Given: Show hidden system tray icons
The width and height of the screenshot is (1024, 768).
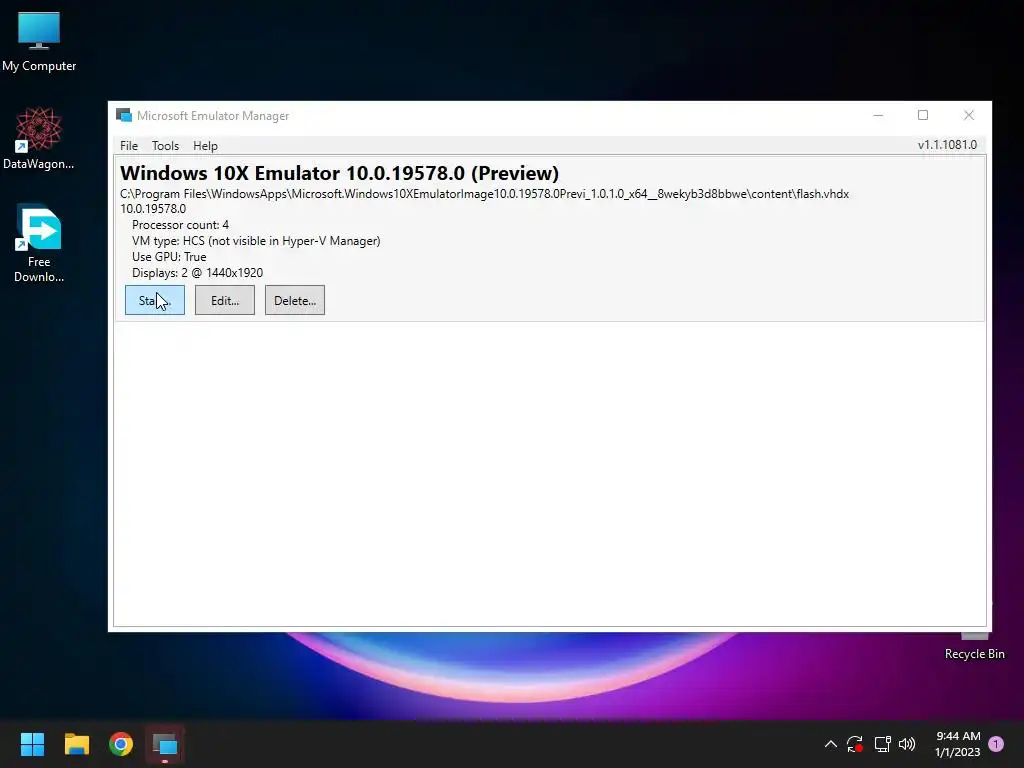Looking at the screenshot, I should tap(831, 744).
